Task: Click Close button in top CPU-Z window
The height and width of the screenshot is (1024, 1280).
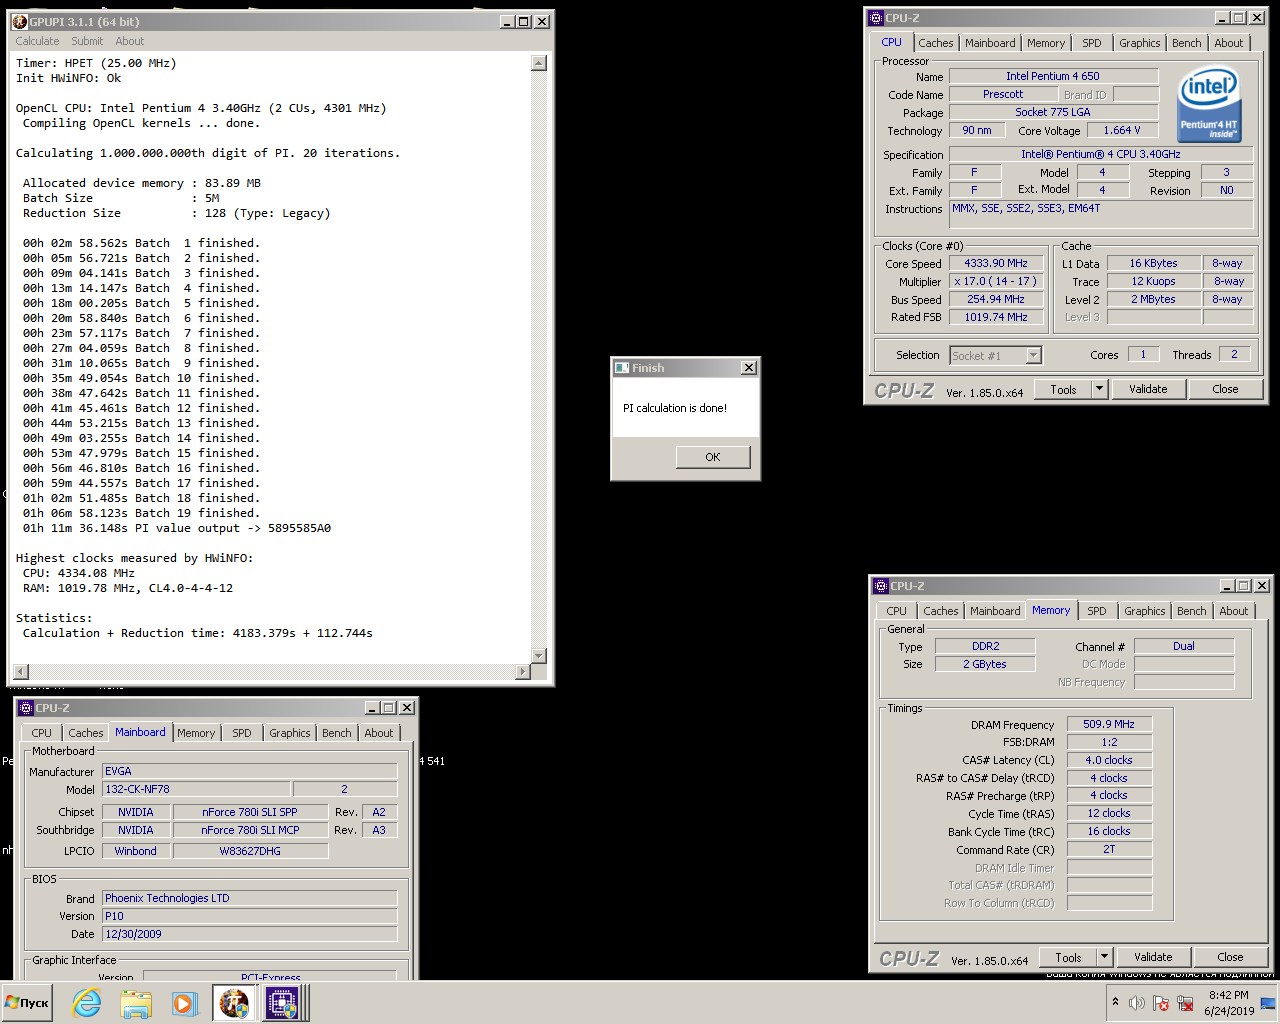Action: [1225, 389]
